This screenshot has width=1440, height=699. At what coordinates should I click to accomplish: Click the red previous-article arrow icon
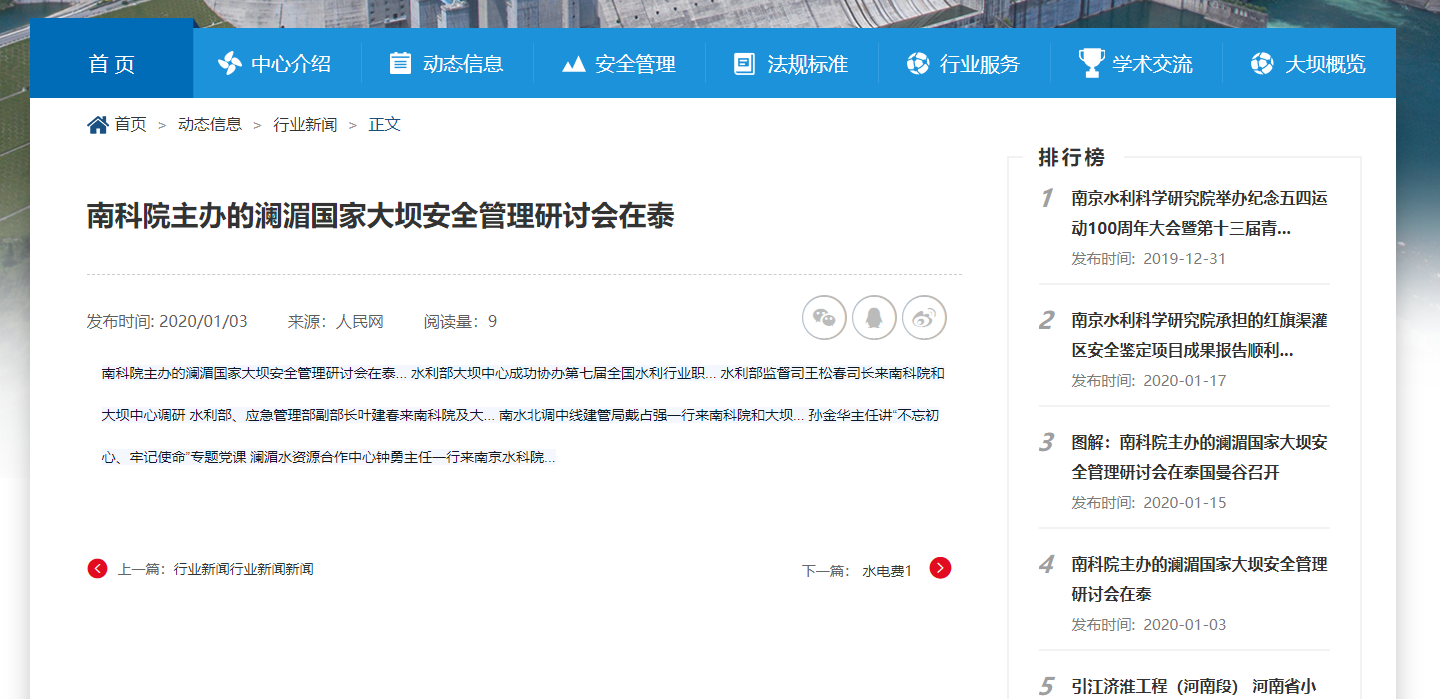tap(97, 568)
